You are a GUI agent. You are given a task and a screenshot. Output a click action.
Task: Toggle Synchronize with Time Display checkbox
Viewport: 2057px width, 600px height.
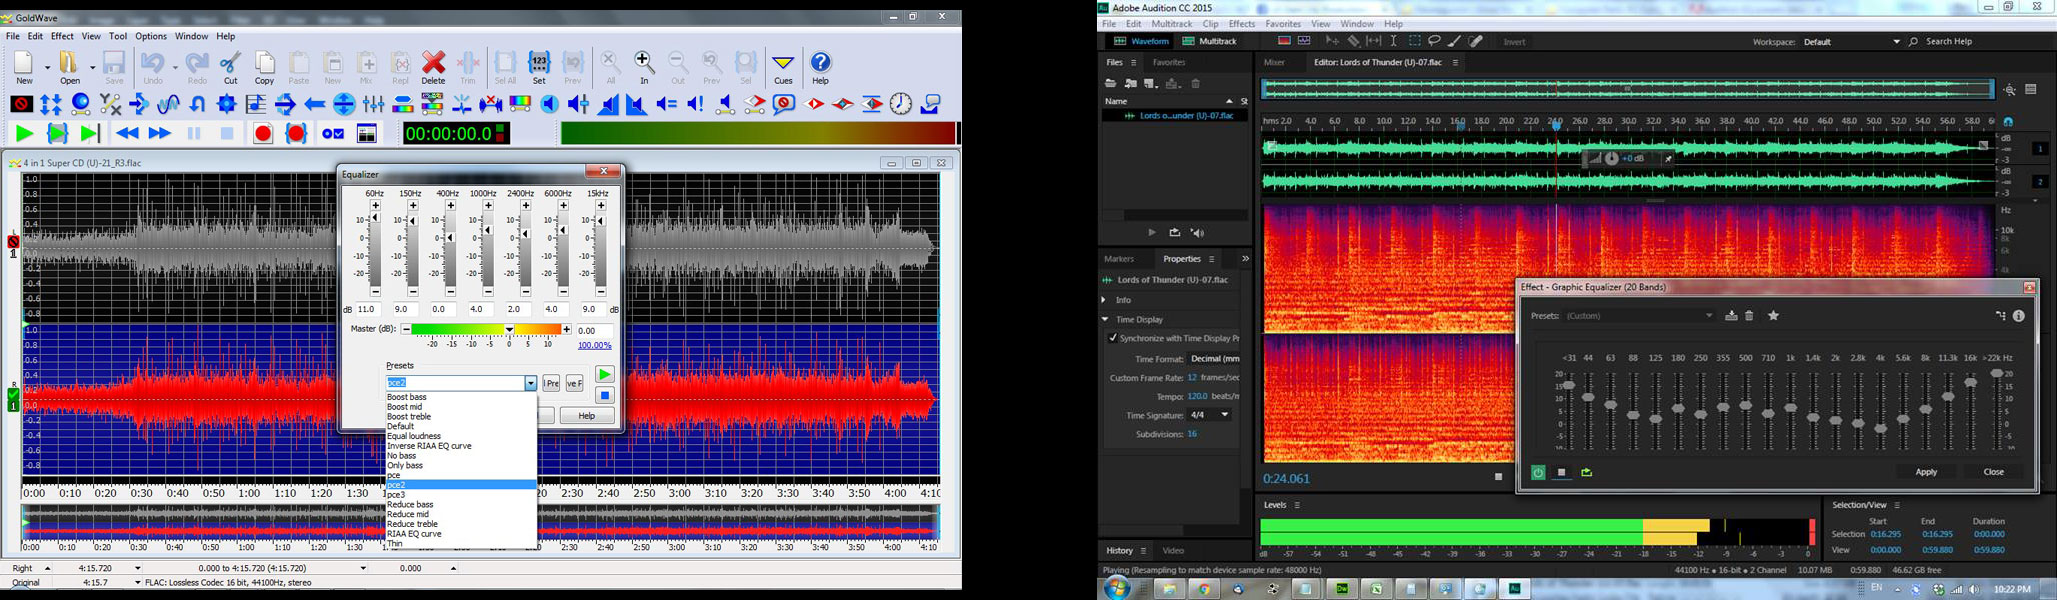1112,338
